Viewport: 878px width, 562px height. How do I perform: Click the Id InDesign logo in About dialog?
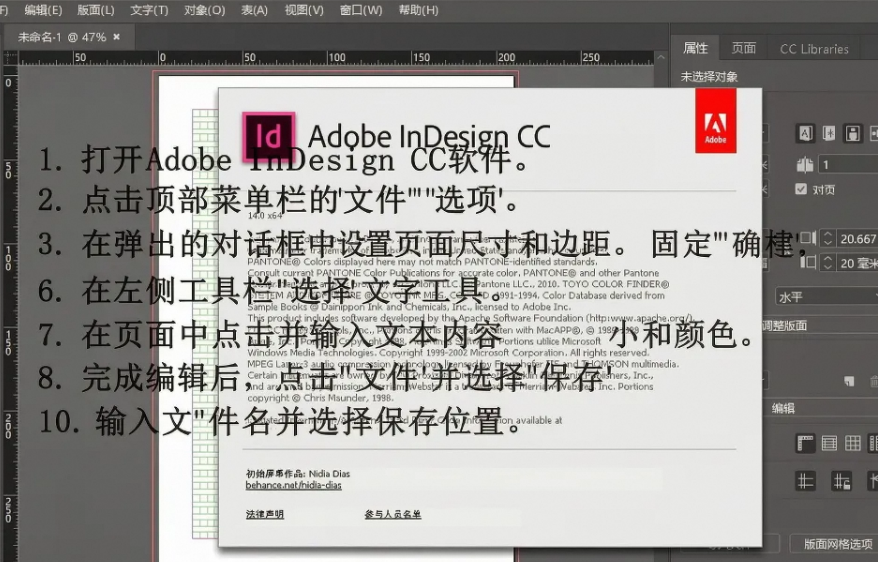coord(268,137)
